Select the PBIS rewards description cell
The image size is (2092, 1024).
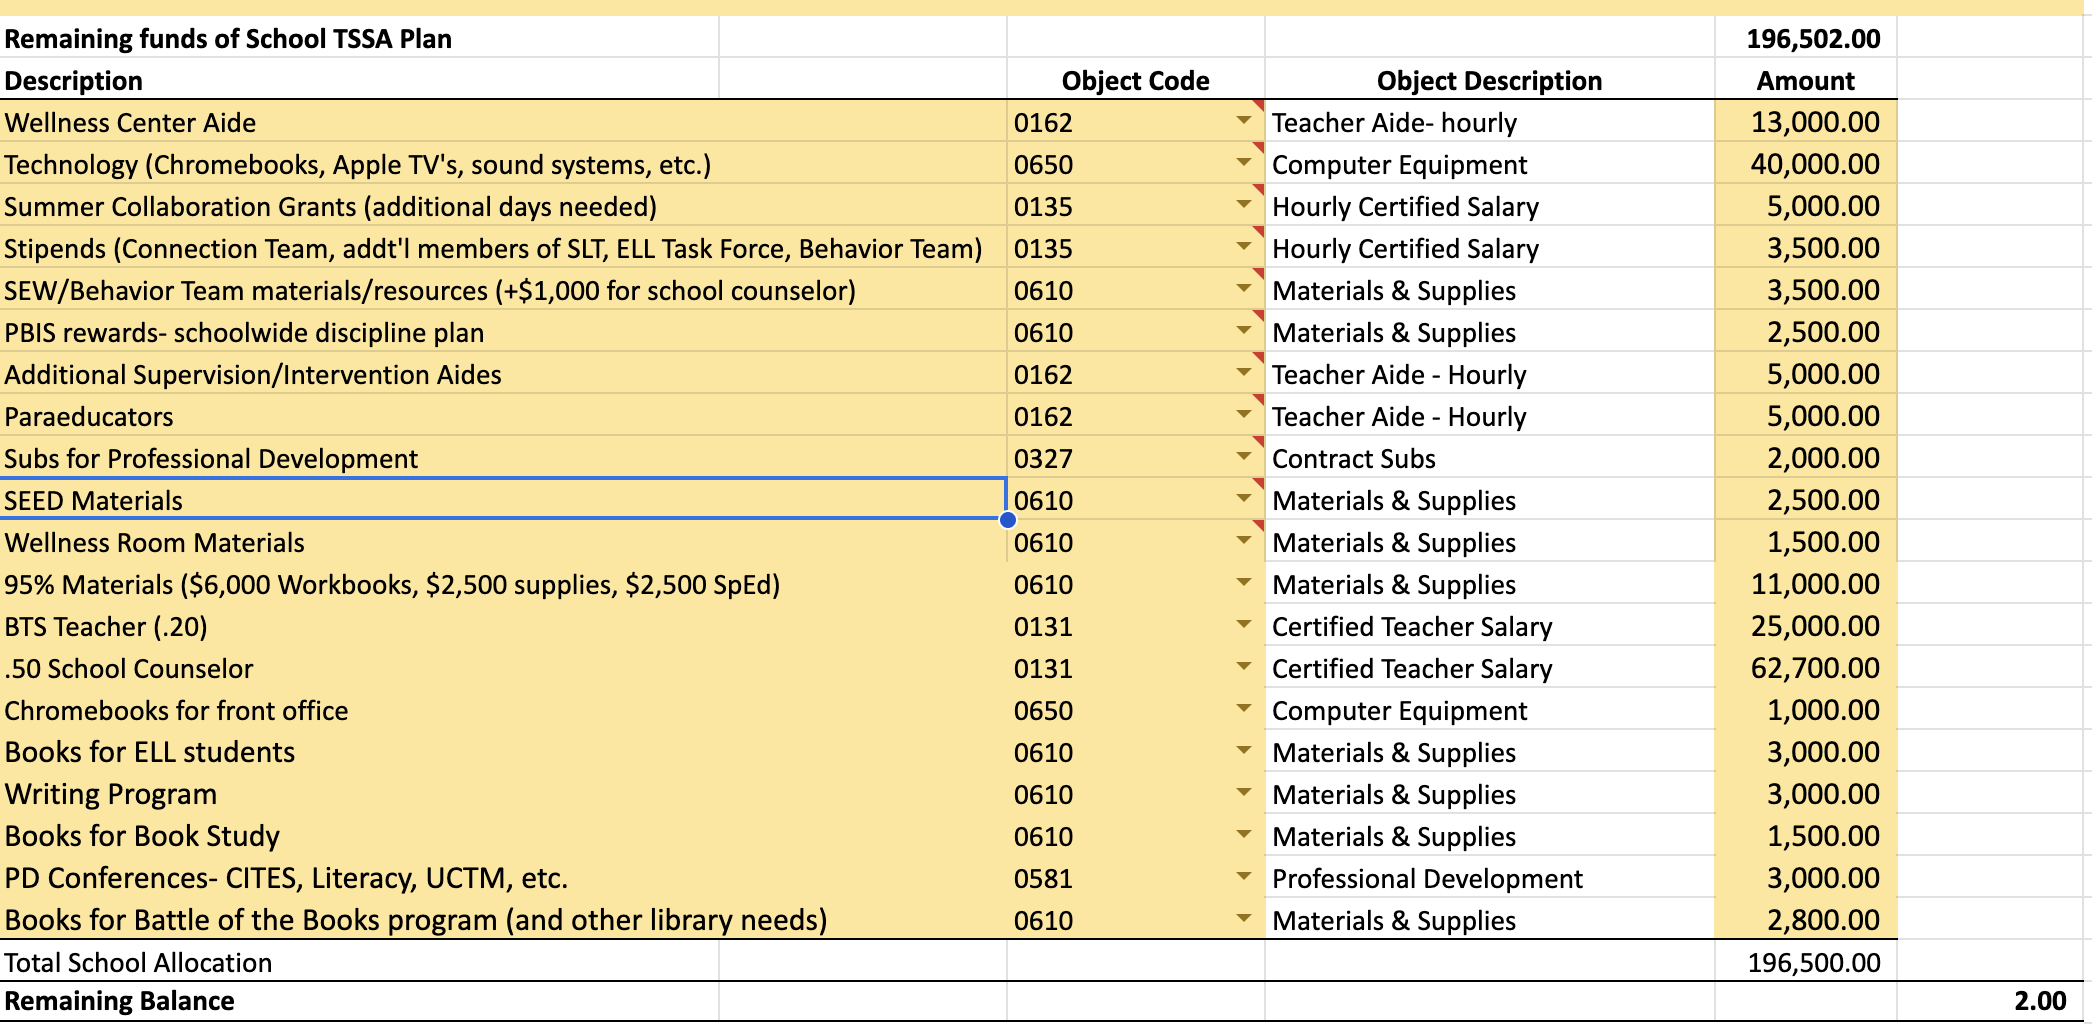[503, 332]
